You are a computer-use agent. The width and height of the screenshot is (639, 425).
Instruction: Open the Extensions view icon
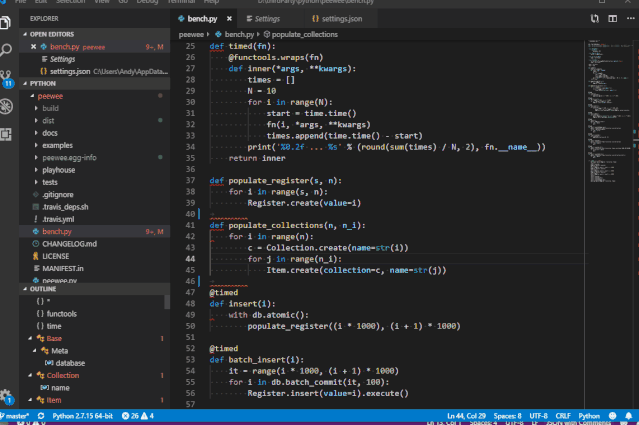[6, 134]
